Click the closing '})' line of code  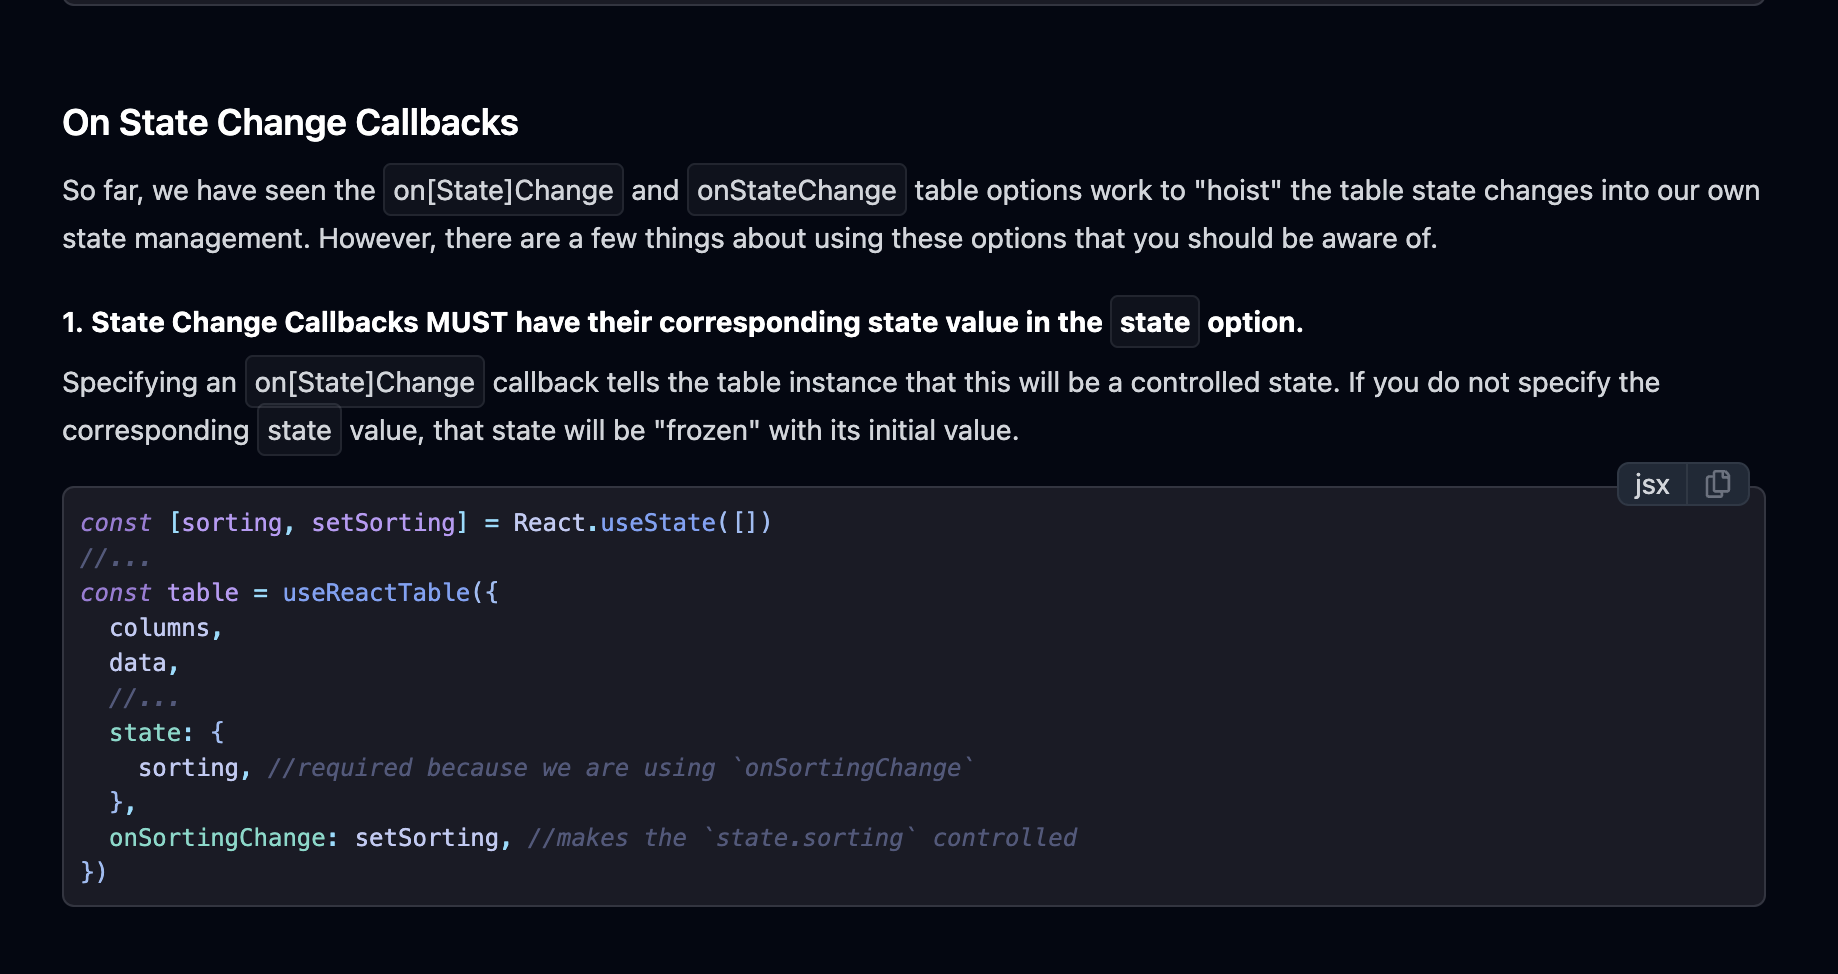click(x=94, y=872)
